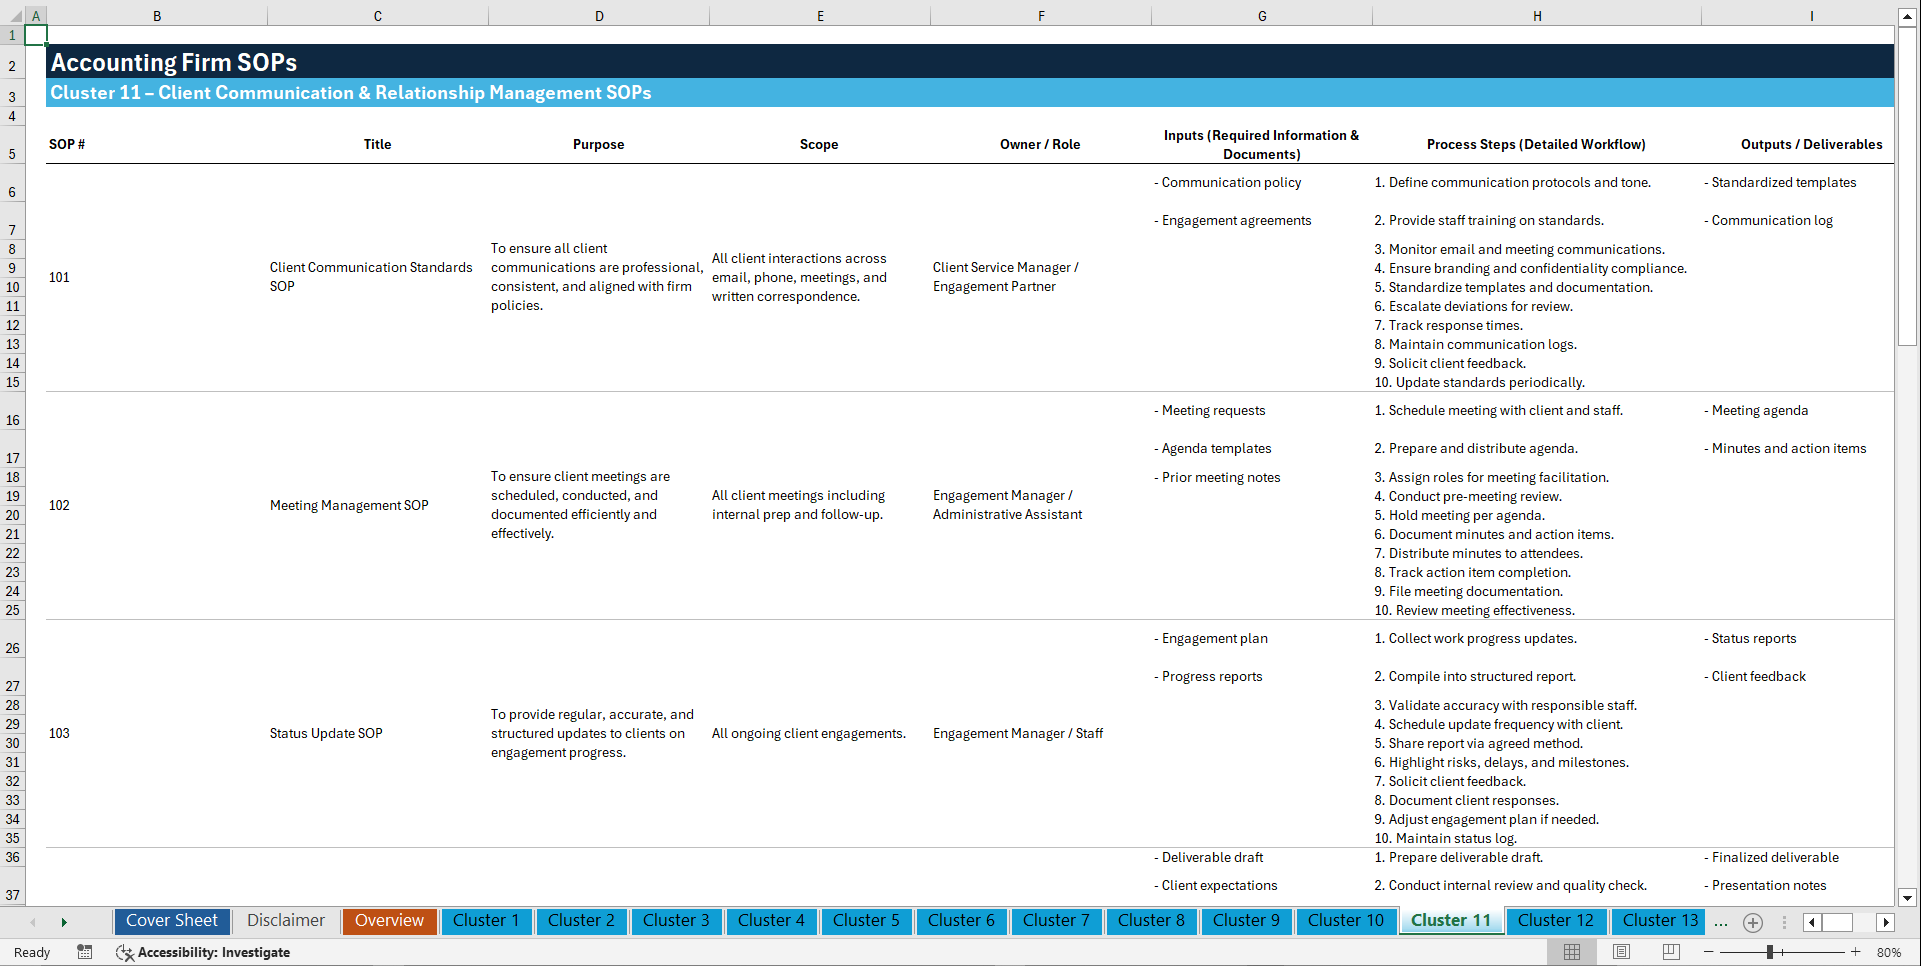This screenshot has height=966, width=1921.
Task: Switch to the Cluster 12 tab
Action: point(1556,920)
